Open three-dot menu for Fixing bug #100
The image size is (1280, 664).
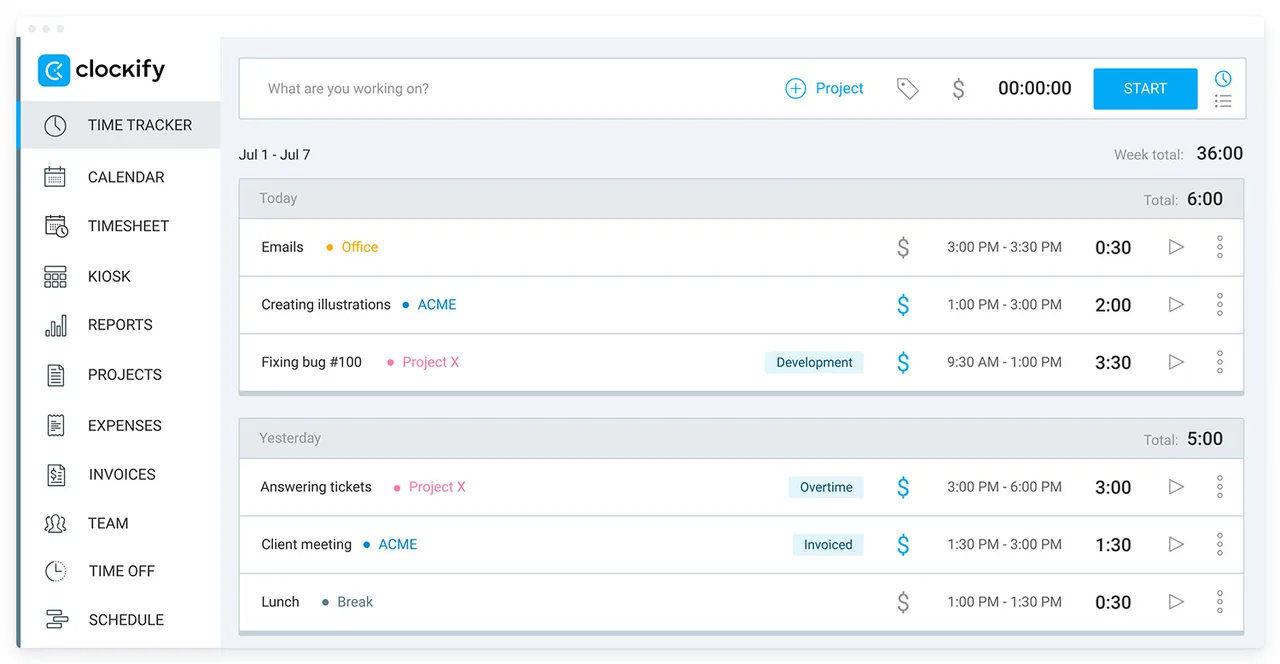click(1220, 362)
